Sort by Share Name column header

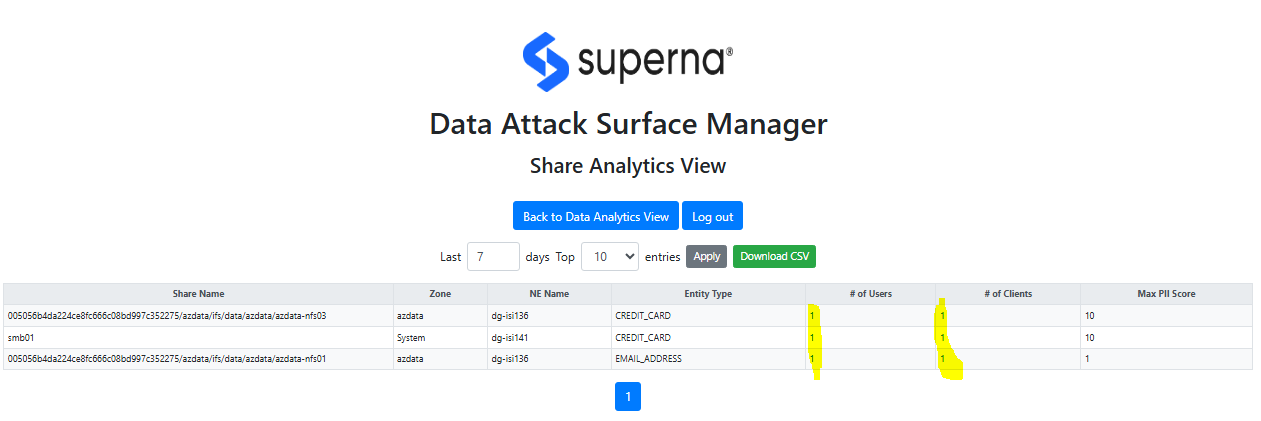click(x=198, y=294)
